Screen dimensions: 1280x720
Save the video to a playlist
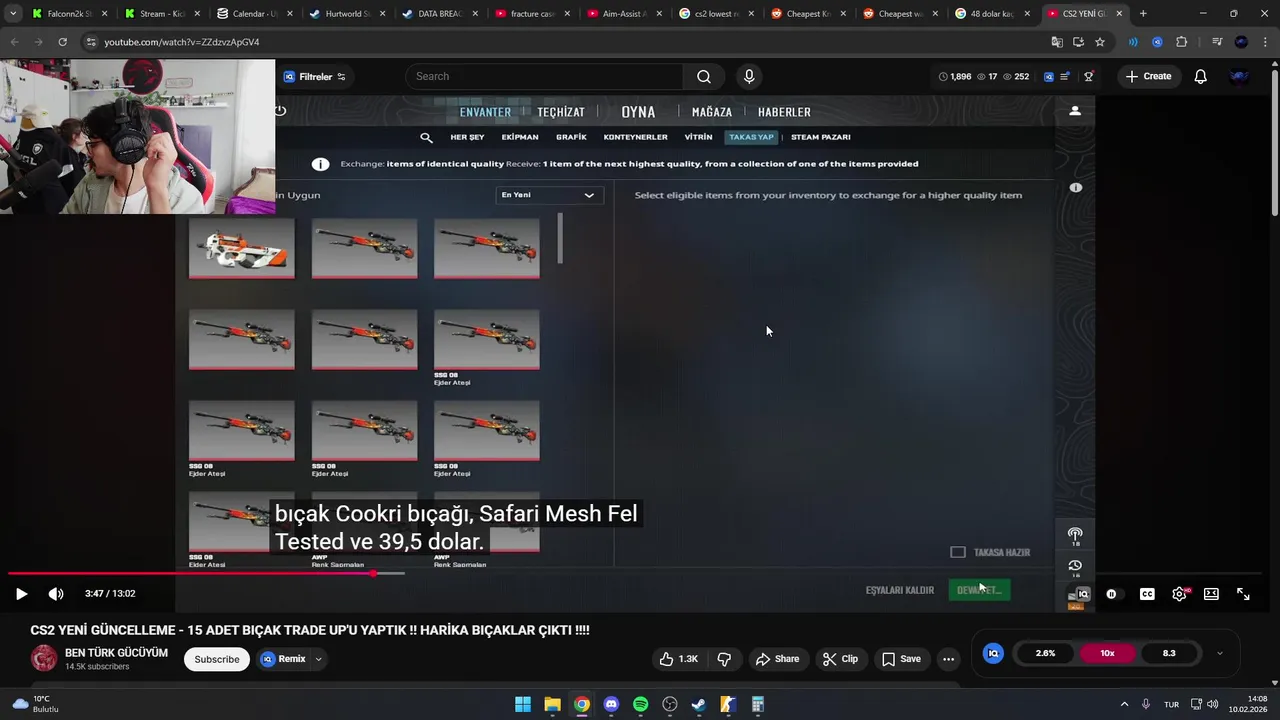click(901, 659)
